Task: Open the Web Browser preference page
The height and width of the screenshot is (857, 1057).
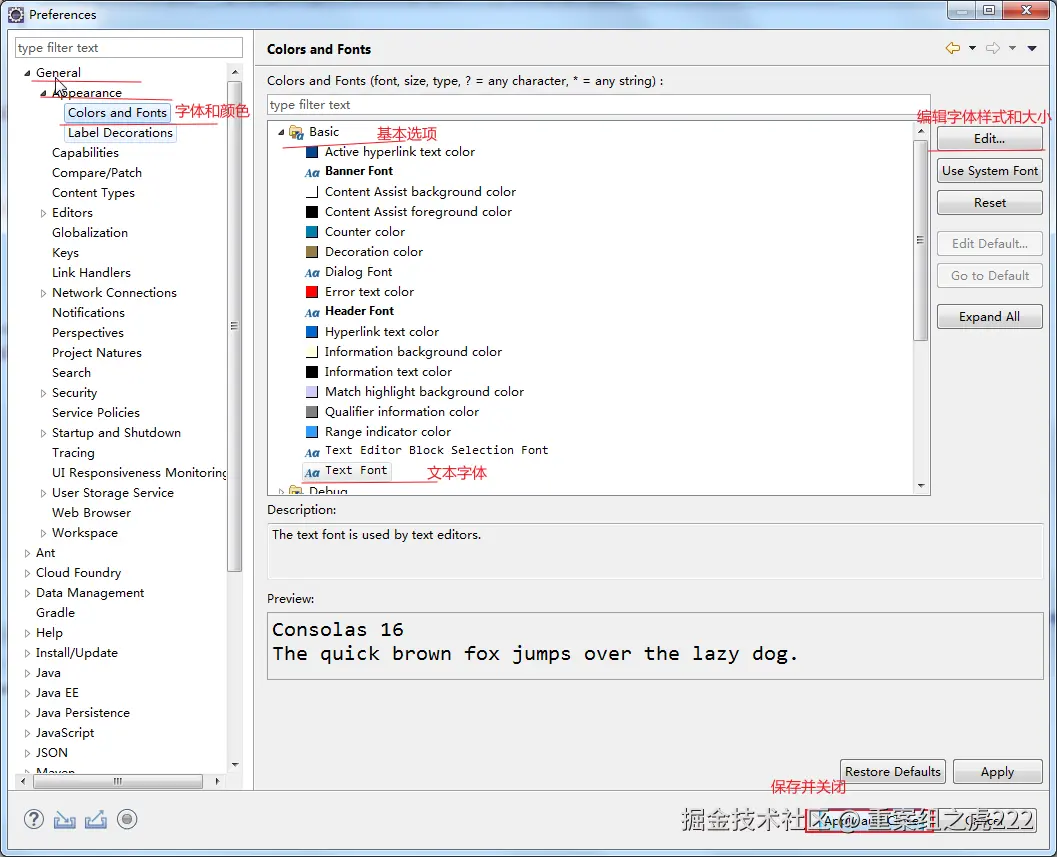Action: (x=92, y=513)
